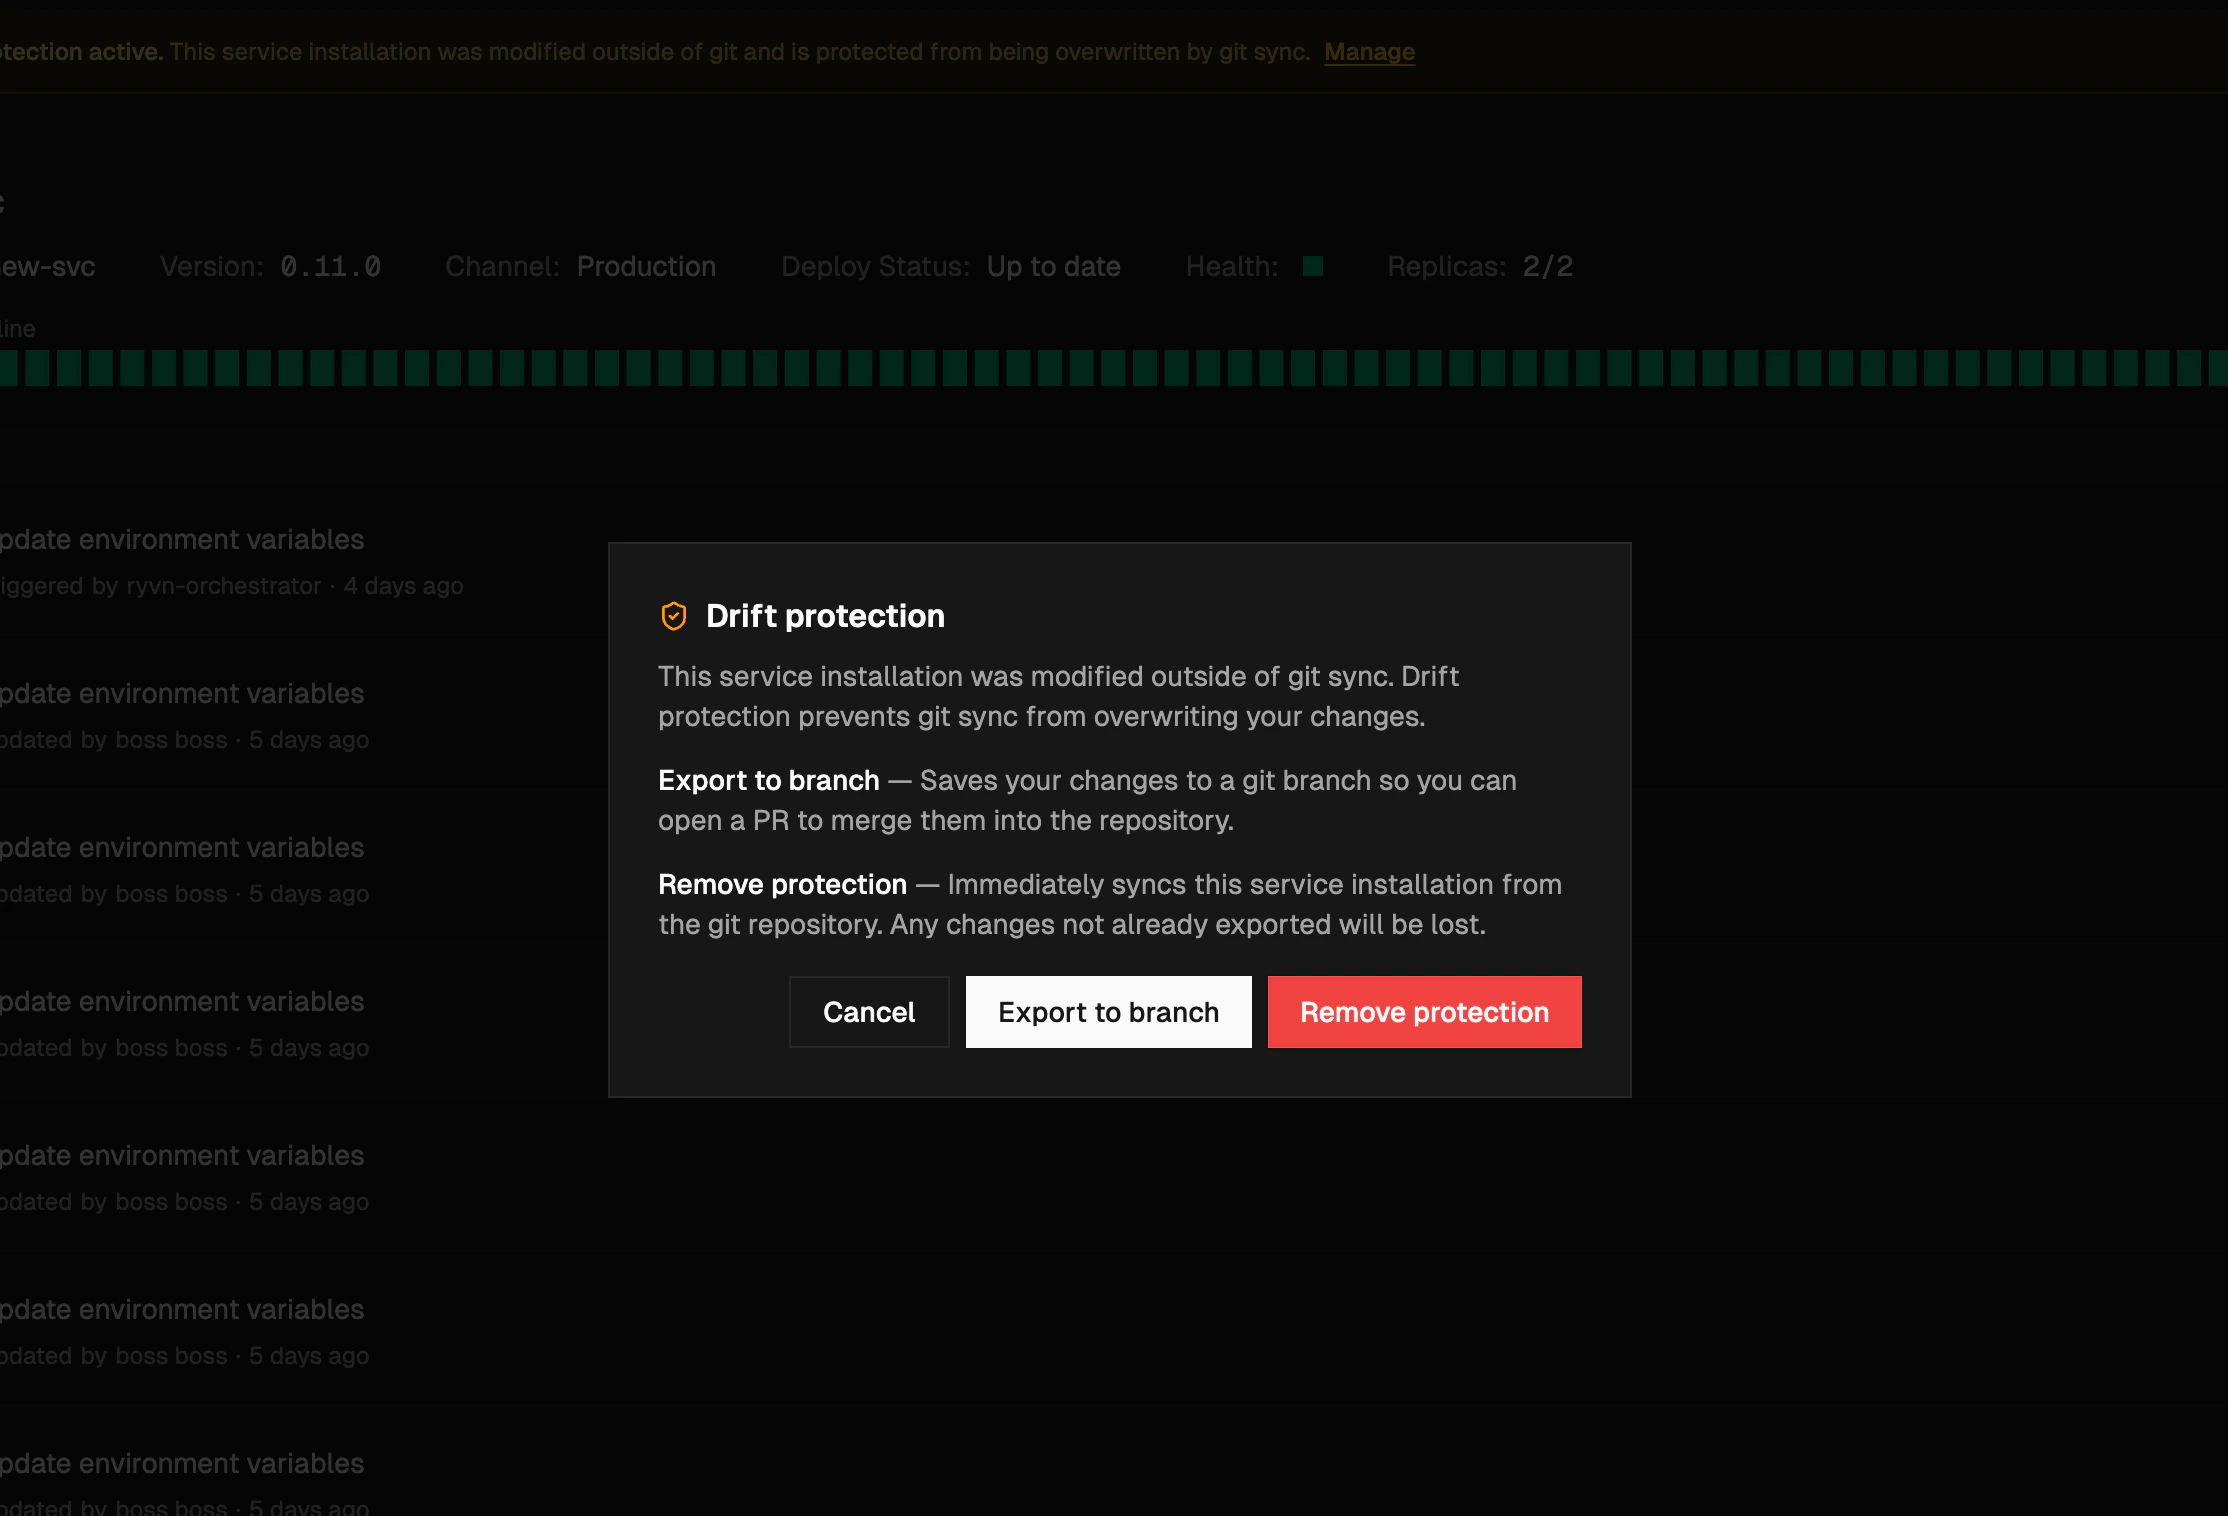The height and width of the screenshot is (1516, 2228).
Task: Open the Manage link in drift protection banner
Action: (1368, 52)
